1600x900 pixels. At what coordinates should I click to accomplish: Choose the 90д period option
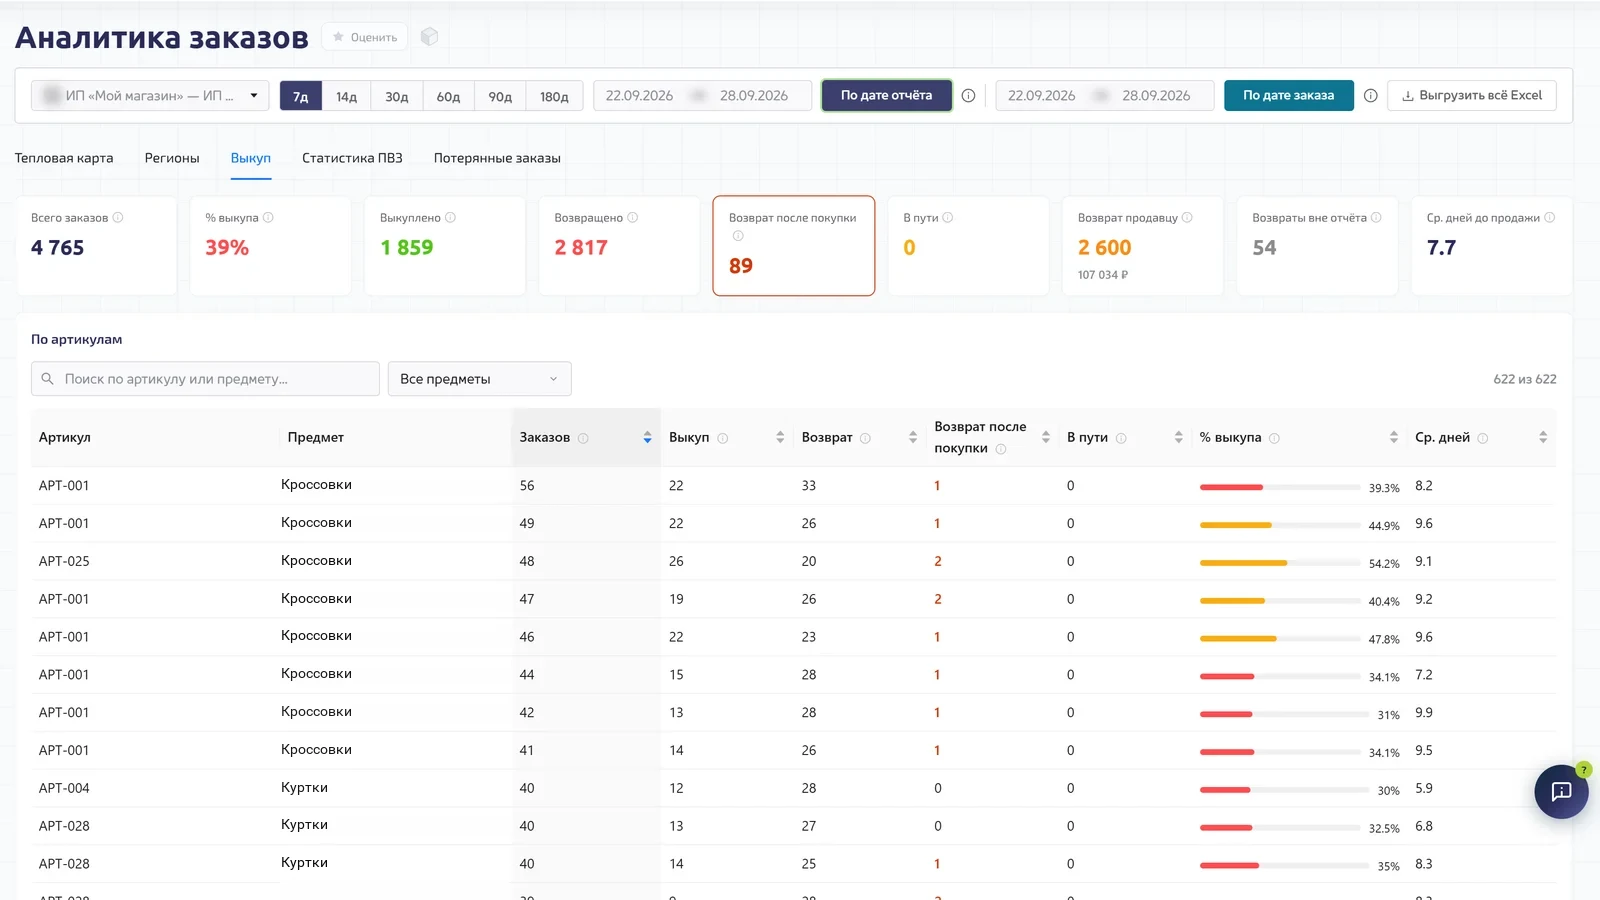(x=500, y=96)
